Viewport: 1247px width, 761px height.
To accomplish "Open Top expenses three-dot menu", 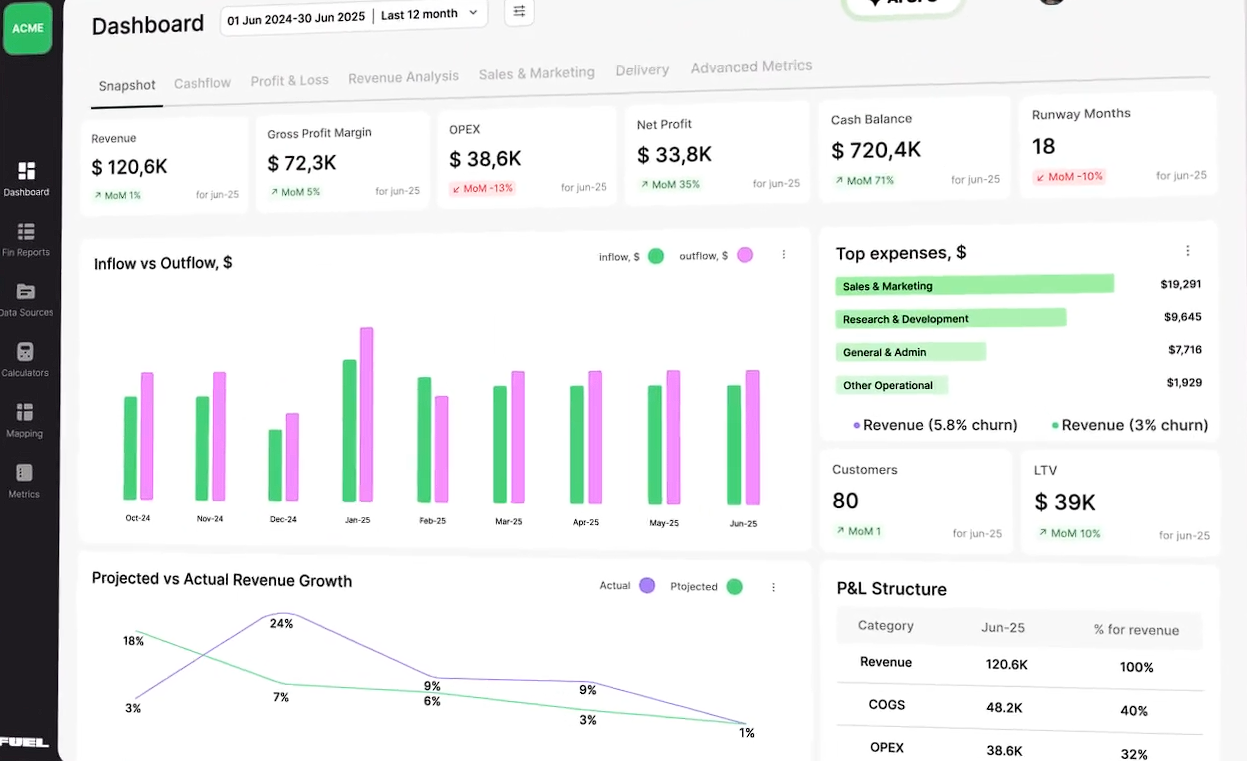I will [1188, 251].
